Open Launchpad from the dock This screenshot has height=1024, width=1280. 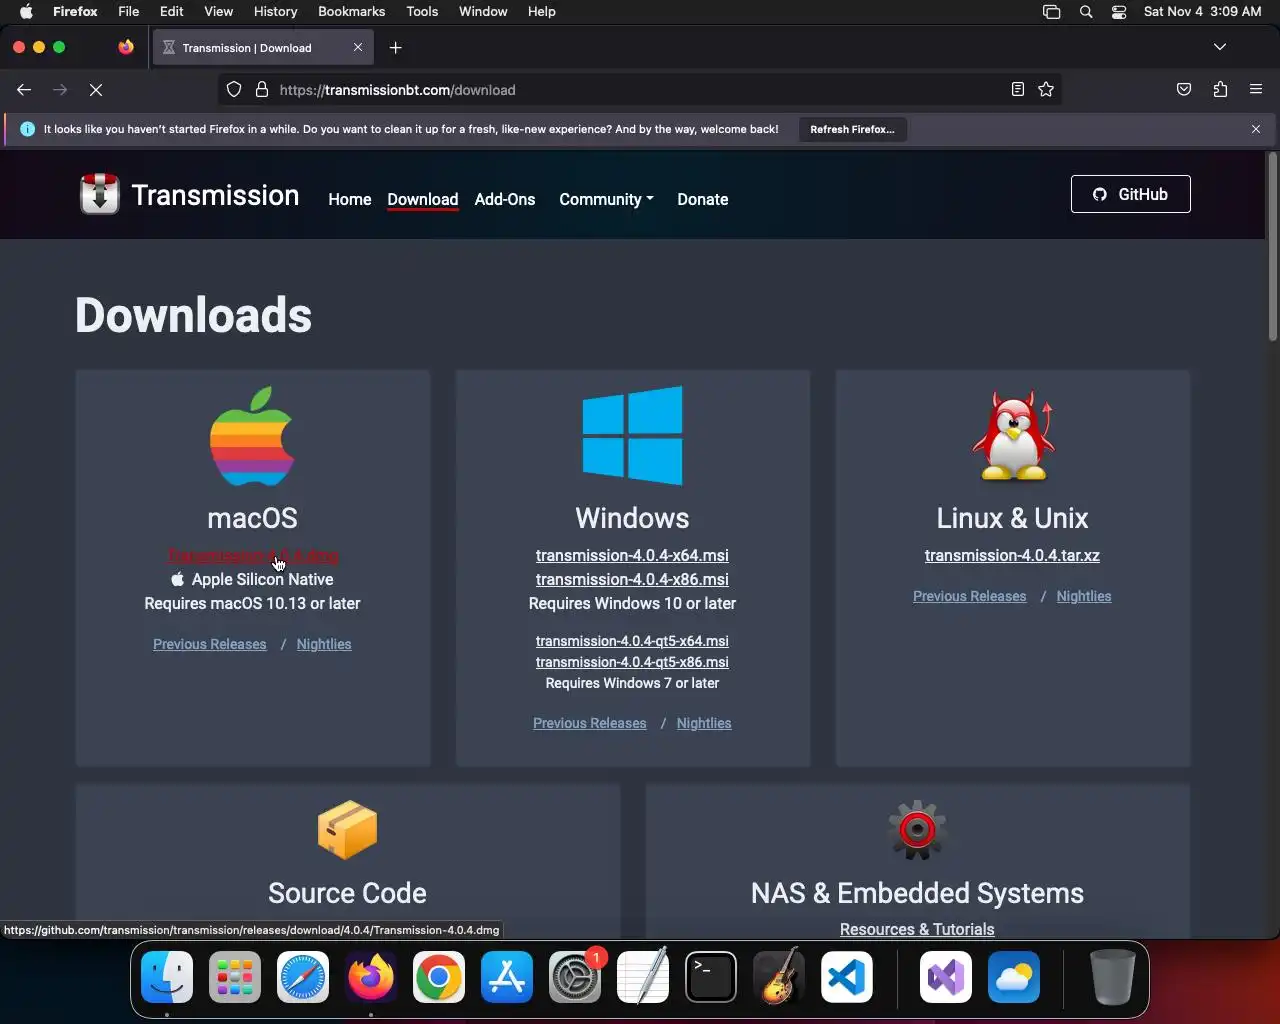(x=235, y=977)
